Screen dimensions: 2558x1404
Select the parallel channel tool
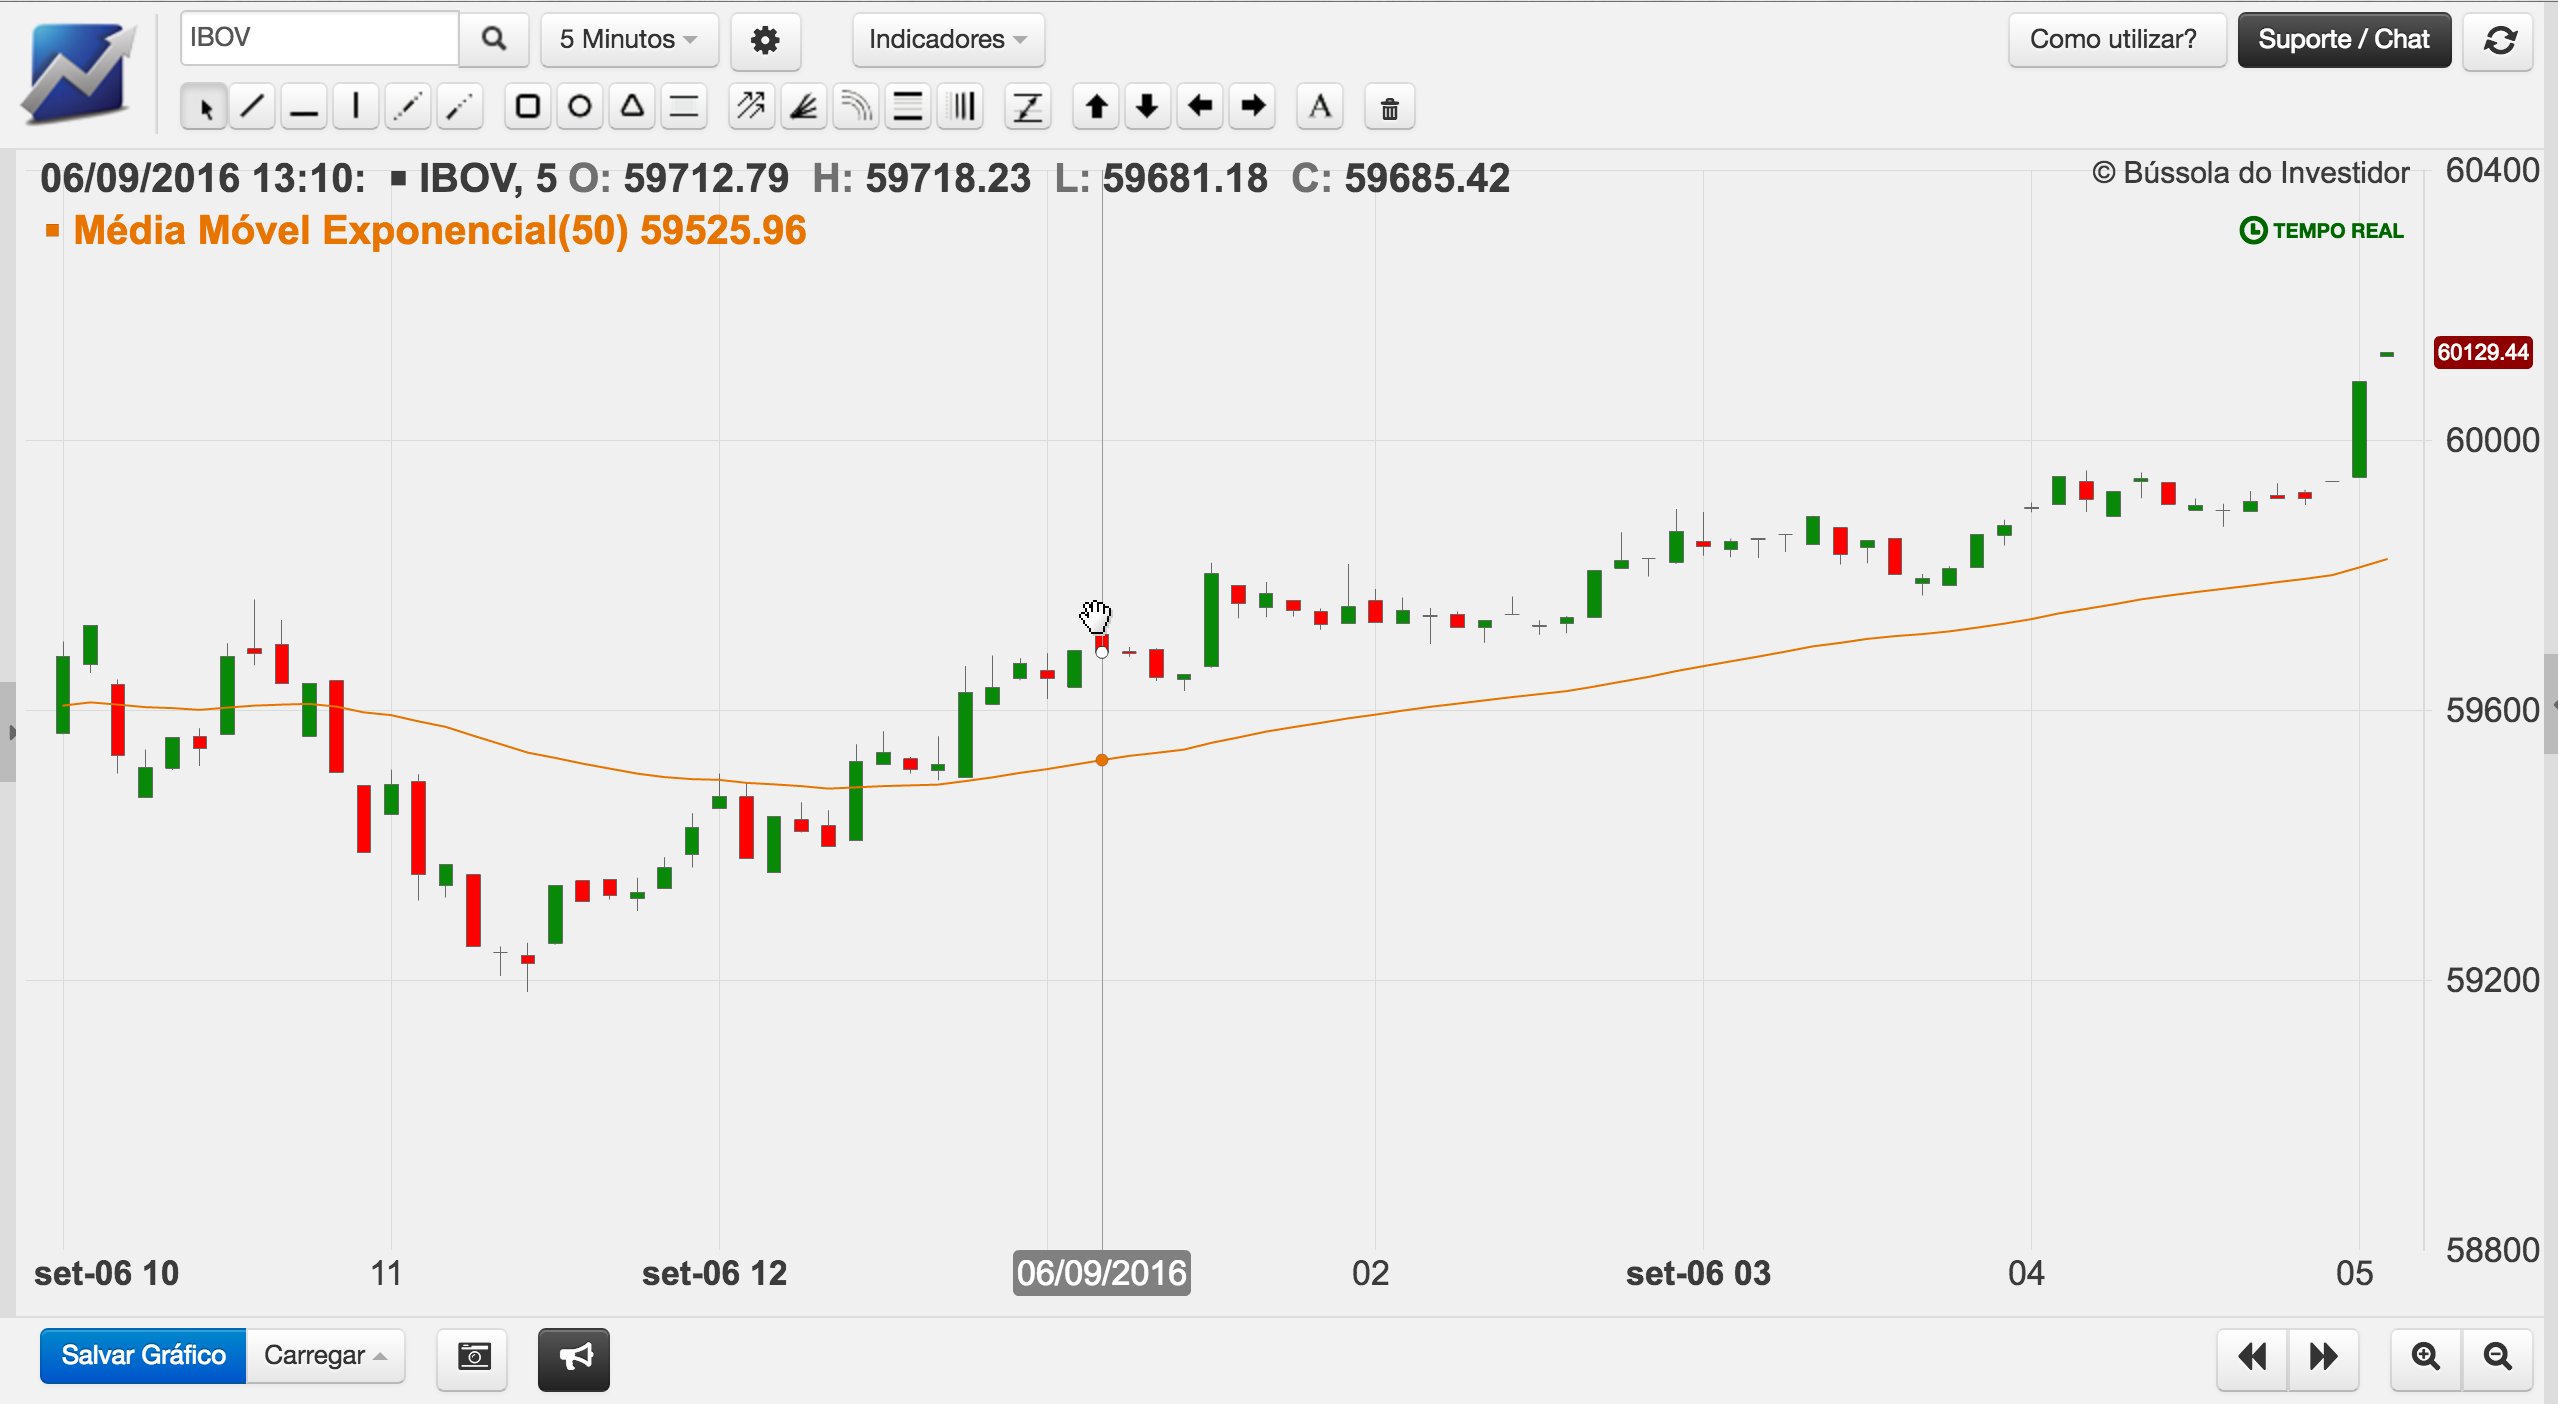(x=684, y=107)
